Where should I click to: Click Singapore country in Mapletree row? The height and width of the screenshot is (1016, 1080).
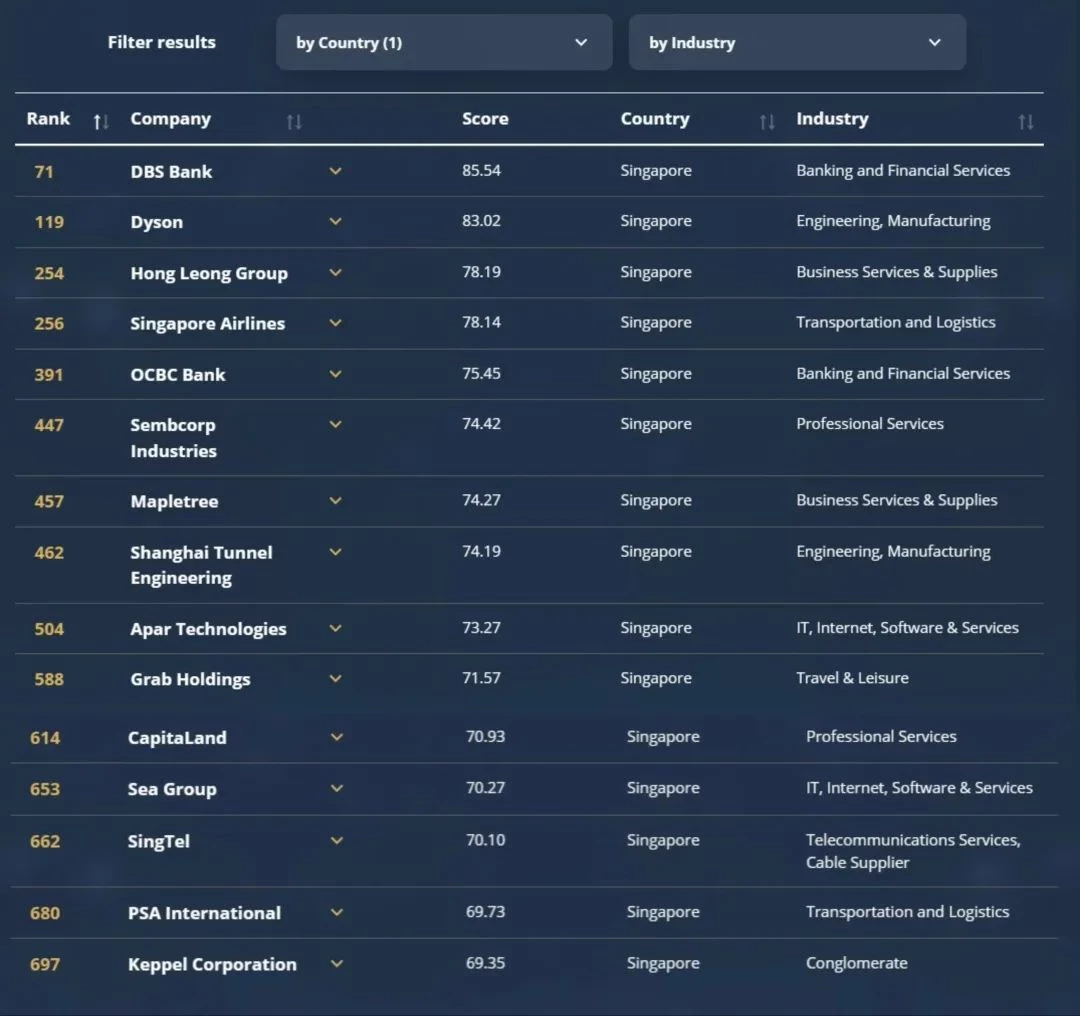[656, 501]
